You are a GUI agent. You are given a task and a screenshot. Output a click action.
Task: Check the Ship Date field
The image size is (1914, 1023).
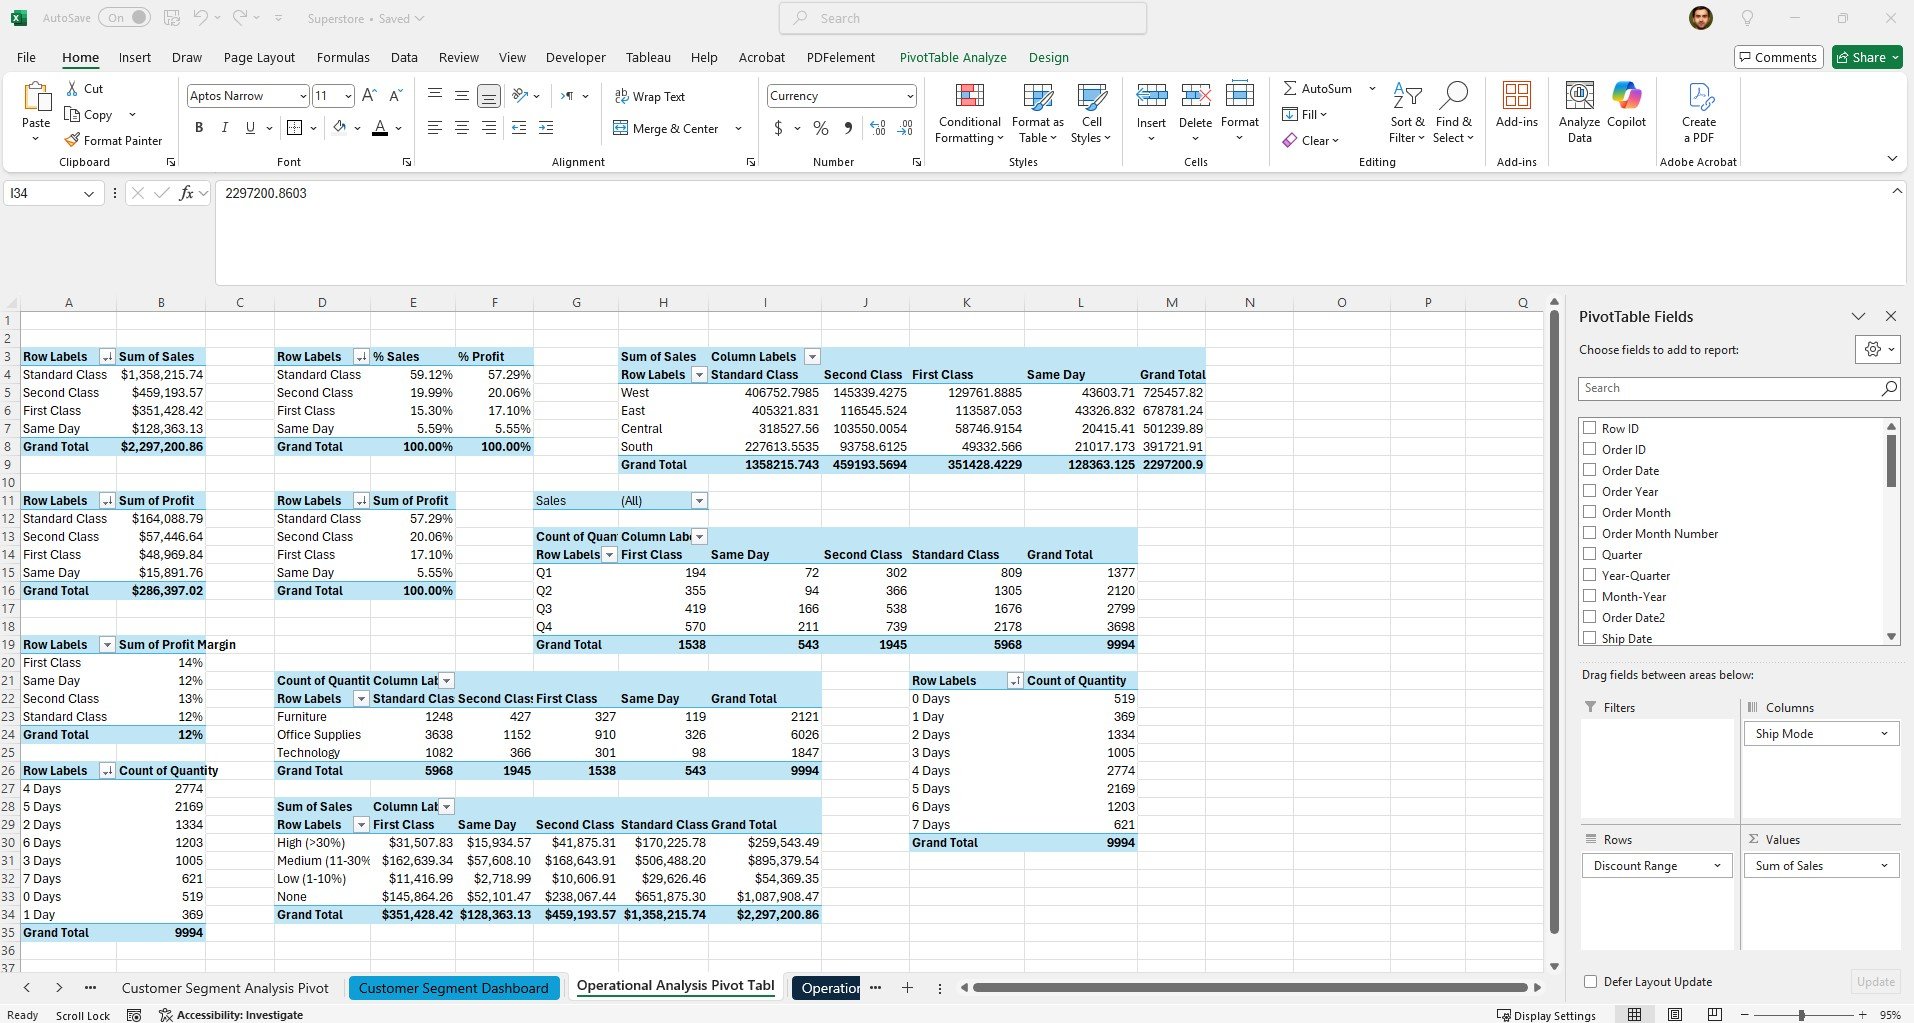click(1589, 638)
